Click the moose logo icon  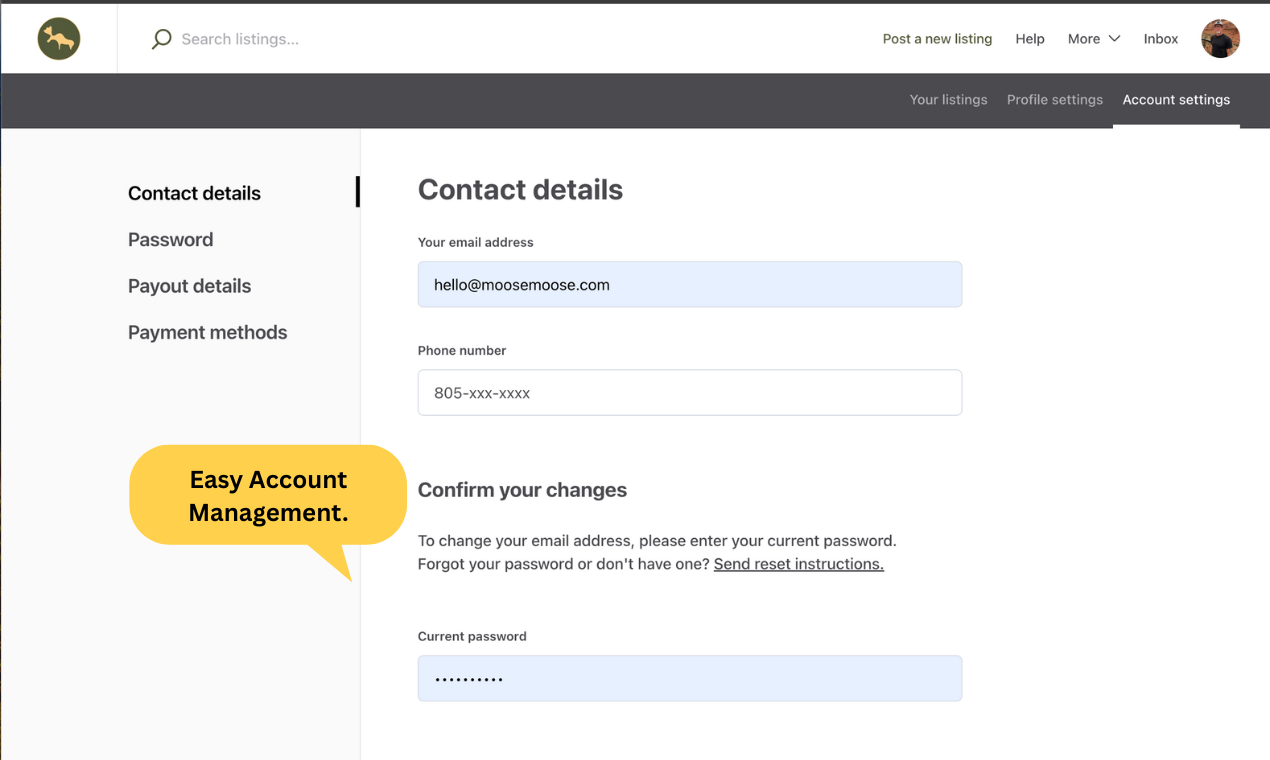click(x=59, y=39)
